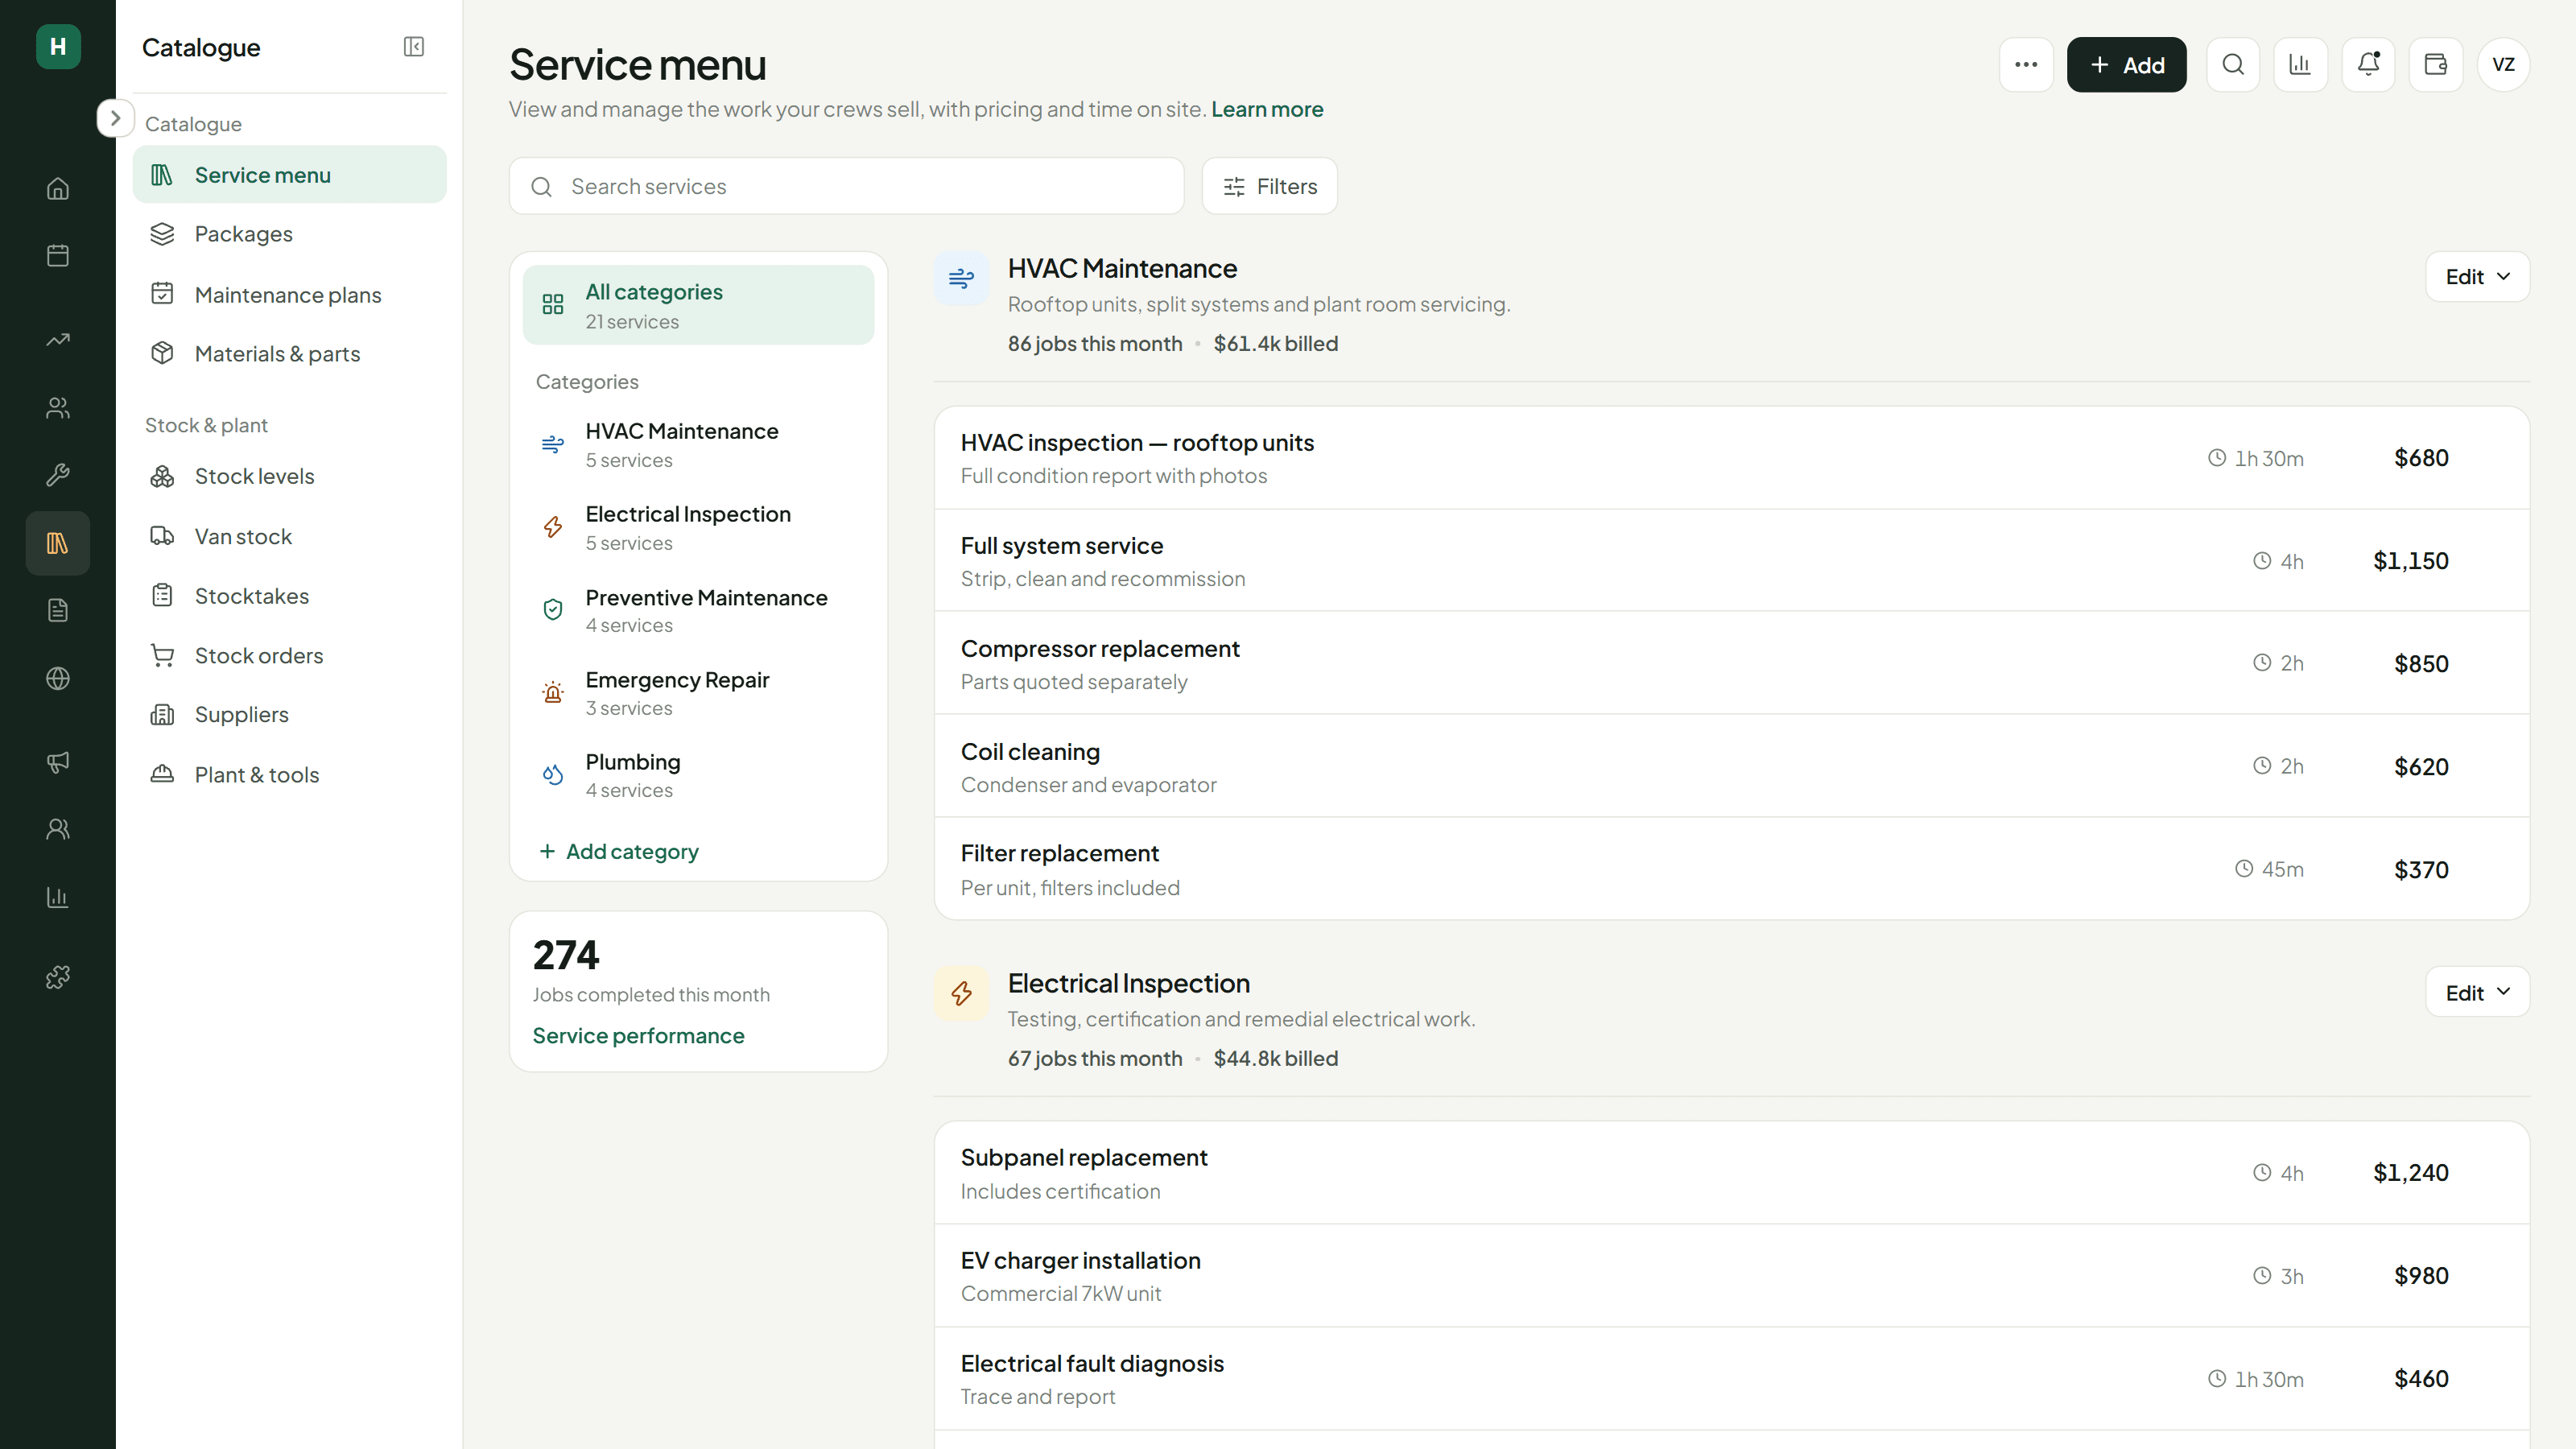Click the H workspace logo
The width and height of the screenshot is (2576, 1449).
tap(58, 46)
